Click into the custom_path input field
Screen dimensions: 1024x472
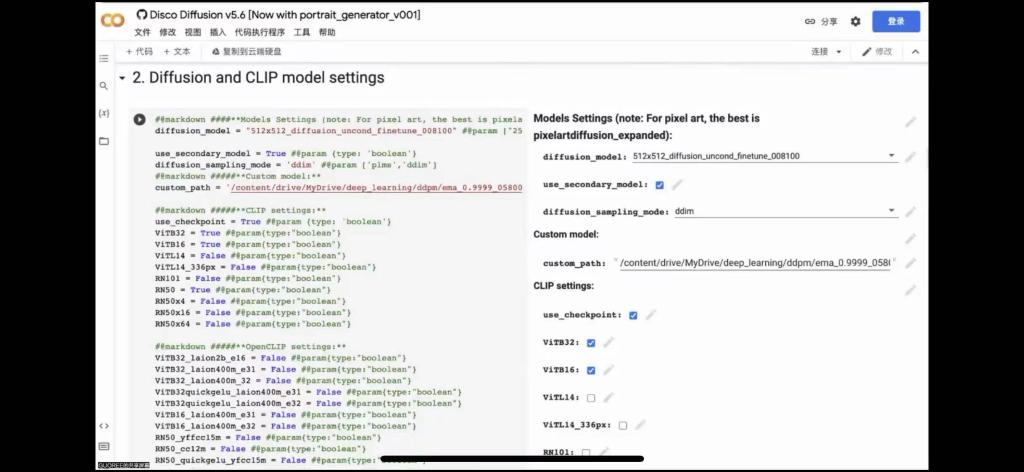coord(754,263)
